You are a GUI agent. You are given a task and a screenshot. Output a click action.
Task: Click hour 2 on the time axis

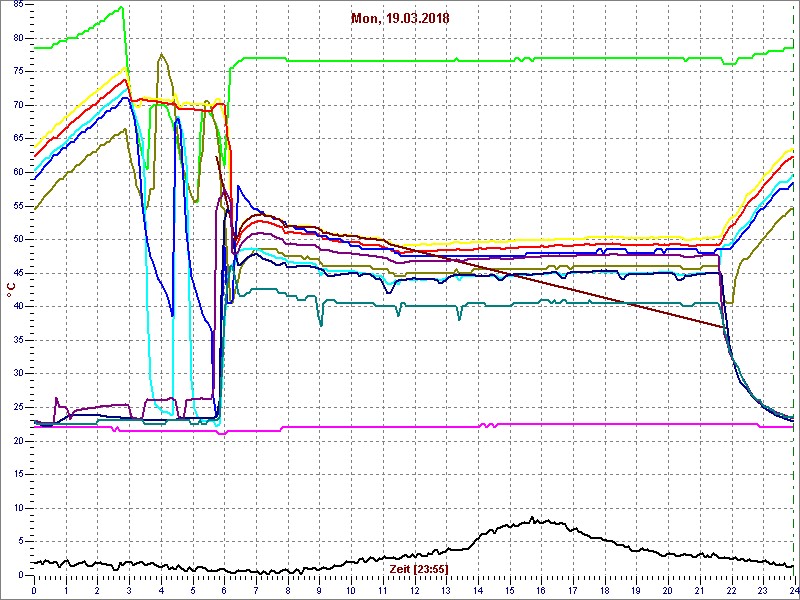97,590
